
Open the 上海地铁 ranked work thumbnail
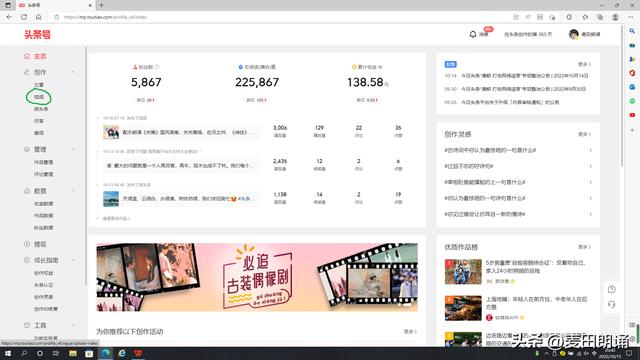[x=463, y=308]
